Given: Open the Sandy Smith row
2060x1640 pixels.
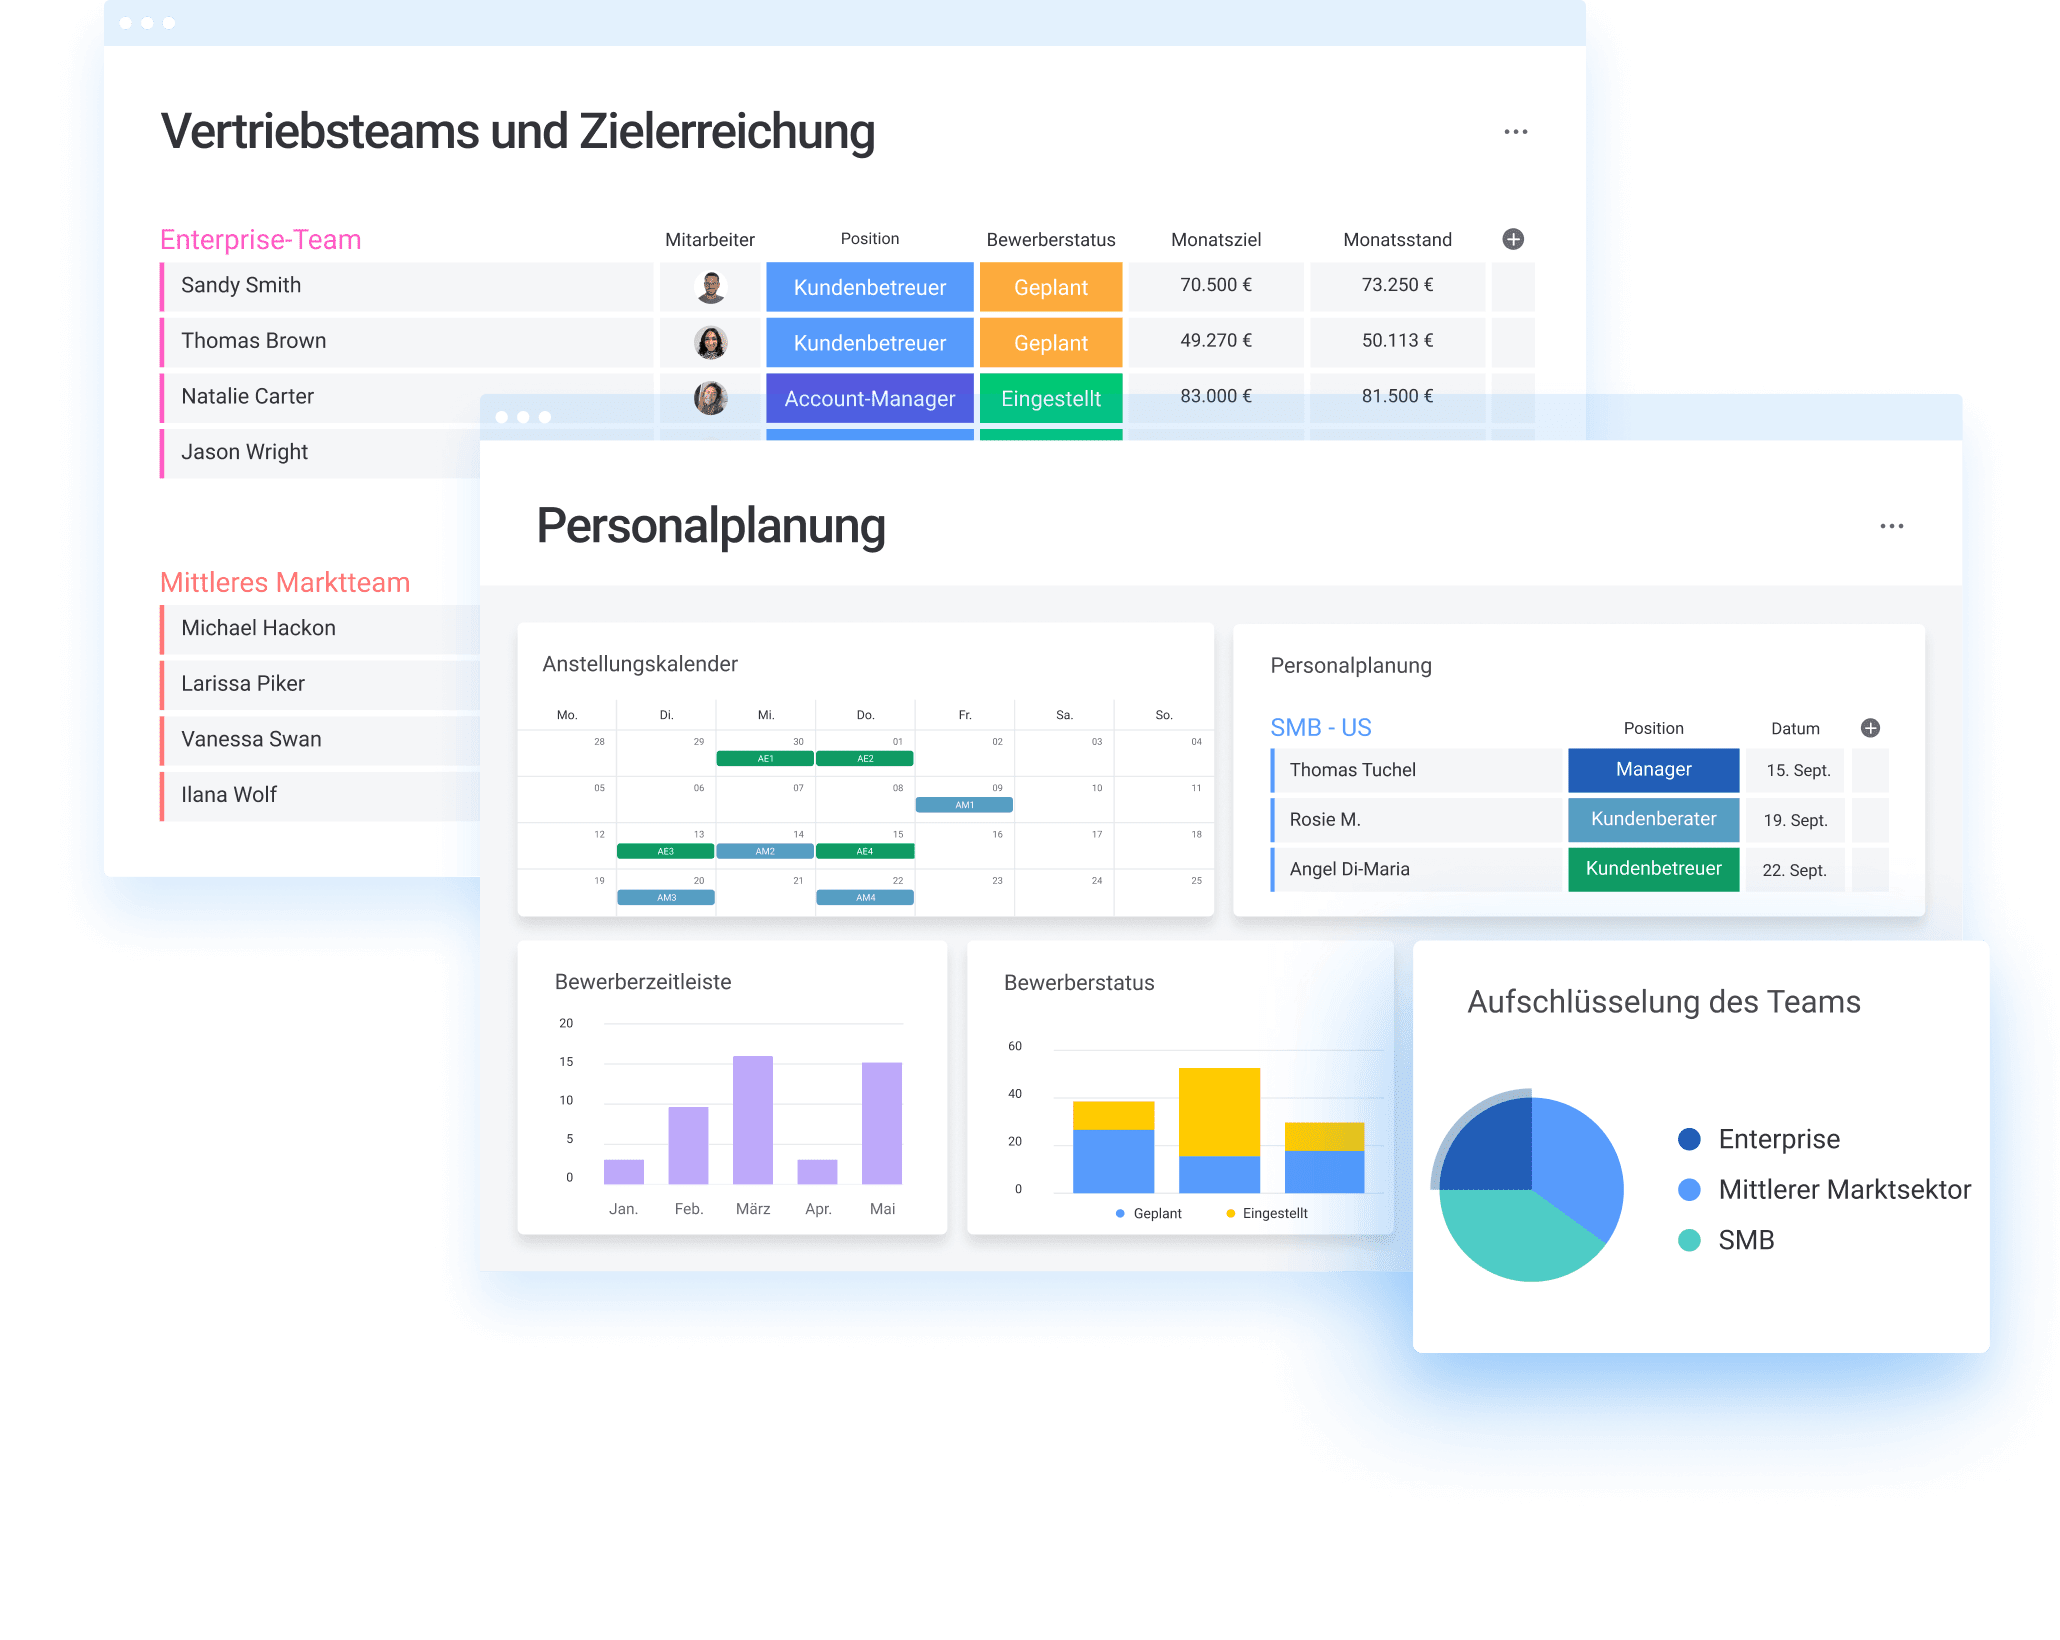Looking at the screenshot, I should (407, 286).
